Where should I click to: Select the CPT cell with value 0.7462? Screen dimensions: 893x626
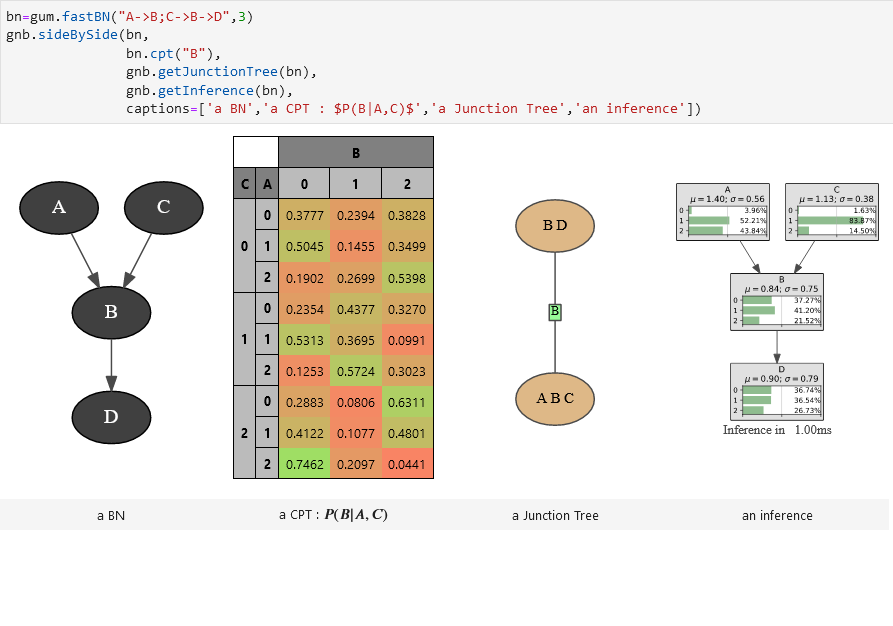[x=307, y=465]
